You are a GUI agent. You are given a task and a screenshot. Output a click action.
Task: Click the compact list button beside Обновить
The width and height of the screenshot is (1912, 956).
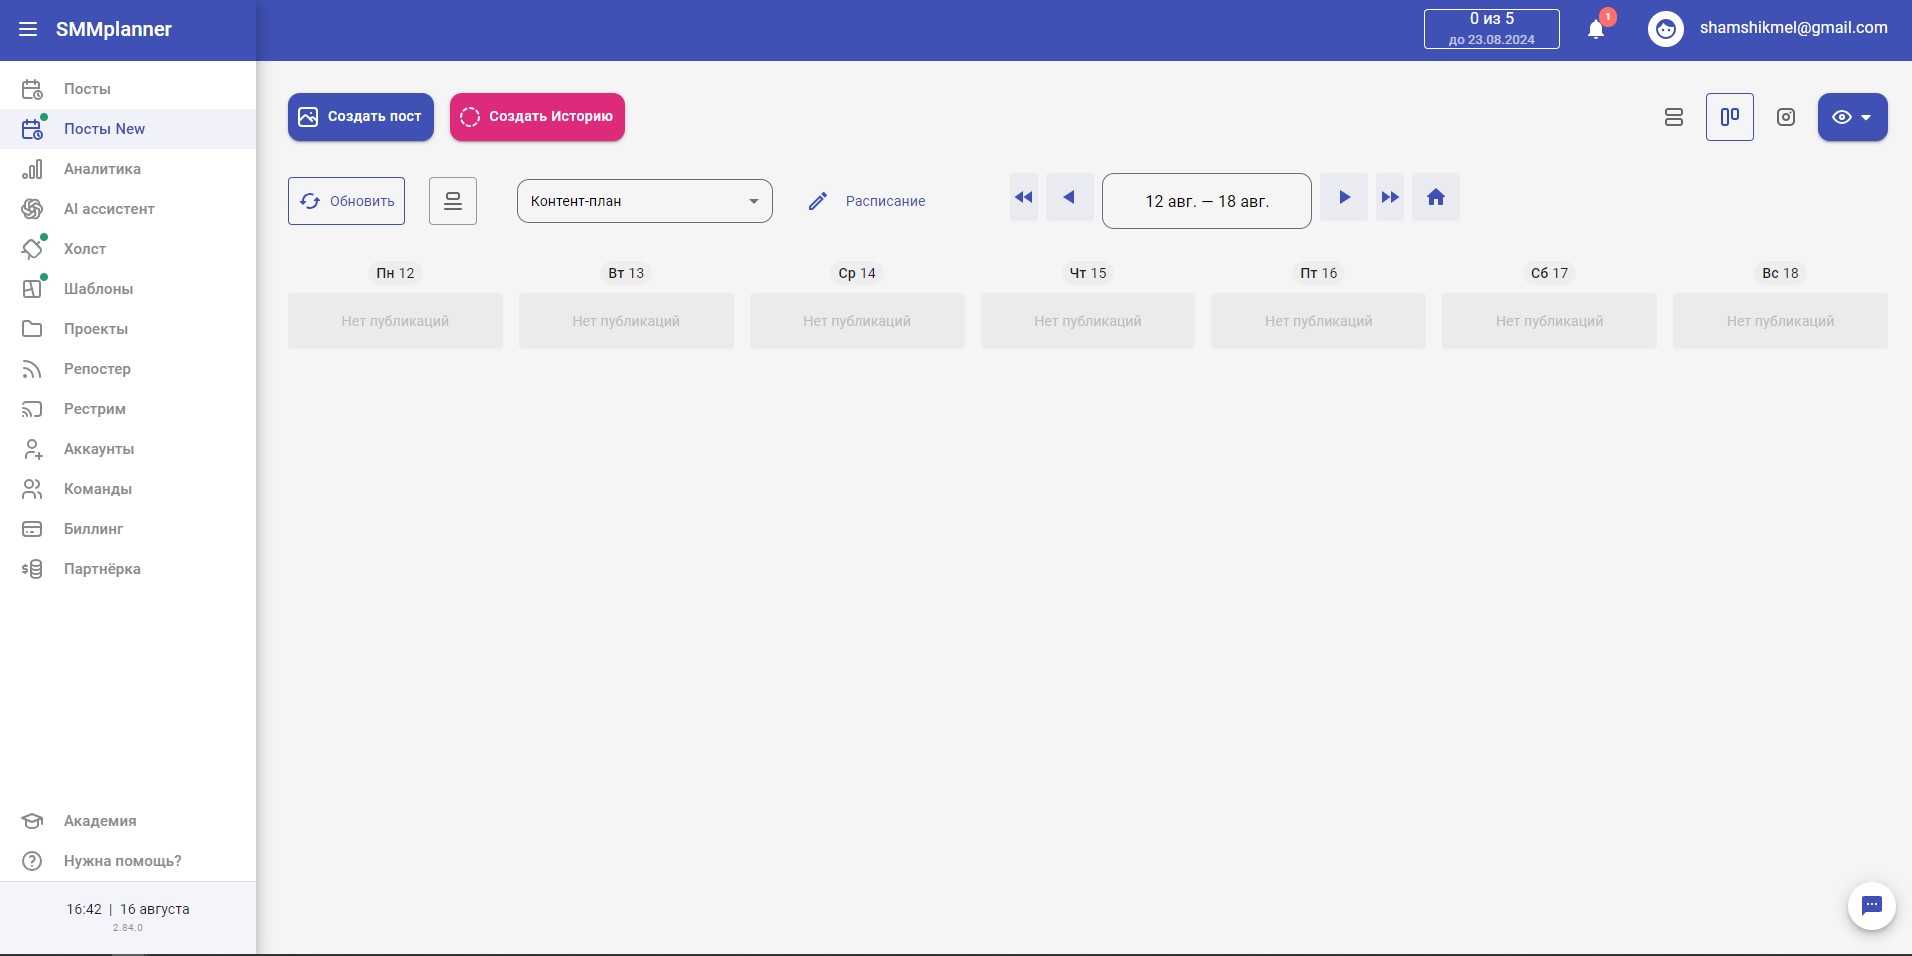coord(453,201)
